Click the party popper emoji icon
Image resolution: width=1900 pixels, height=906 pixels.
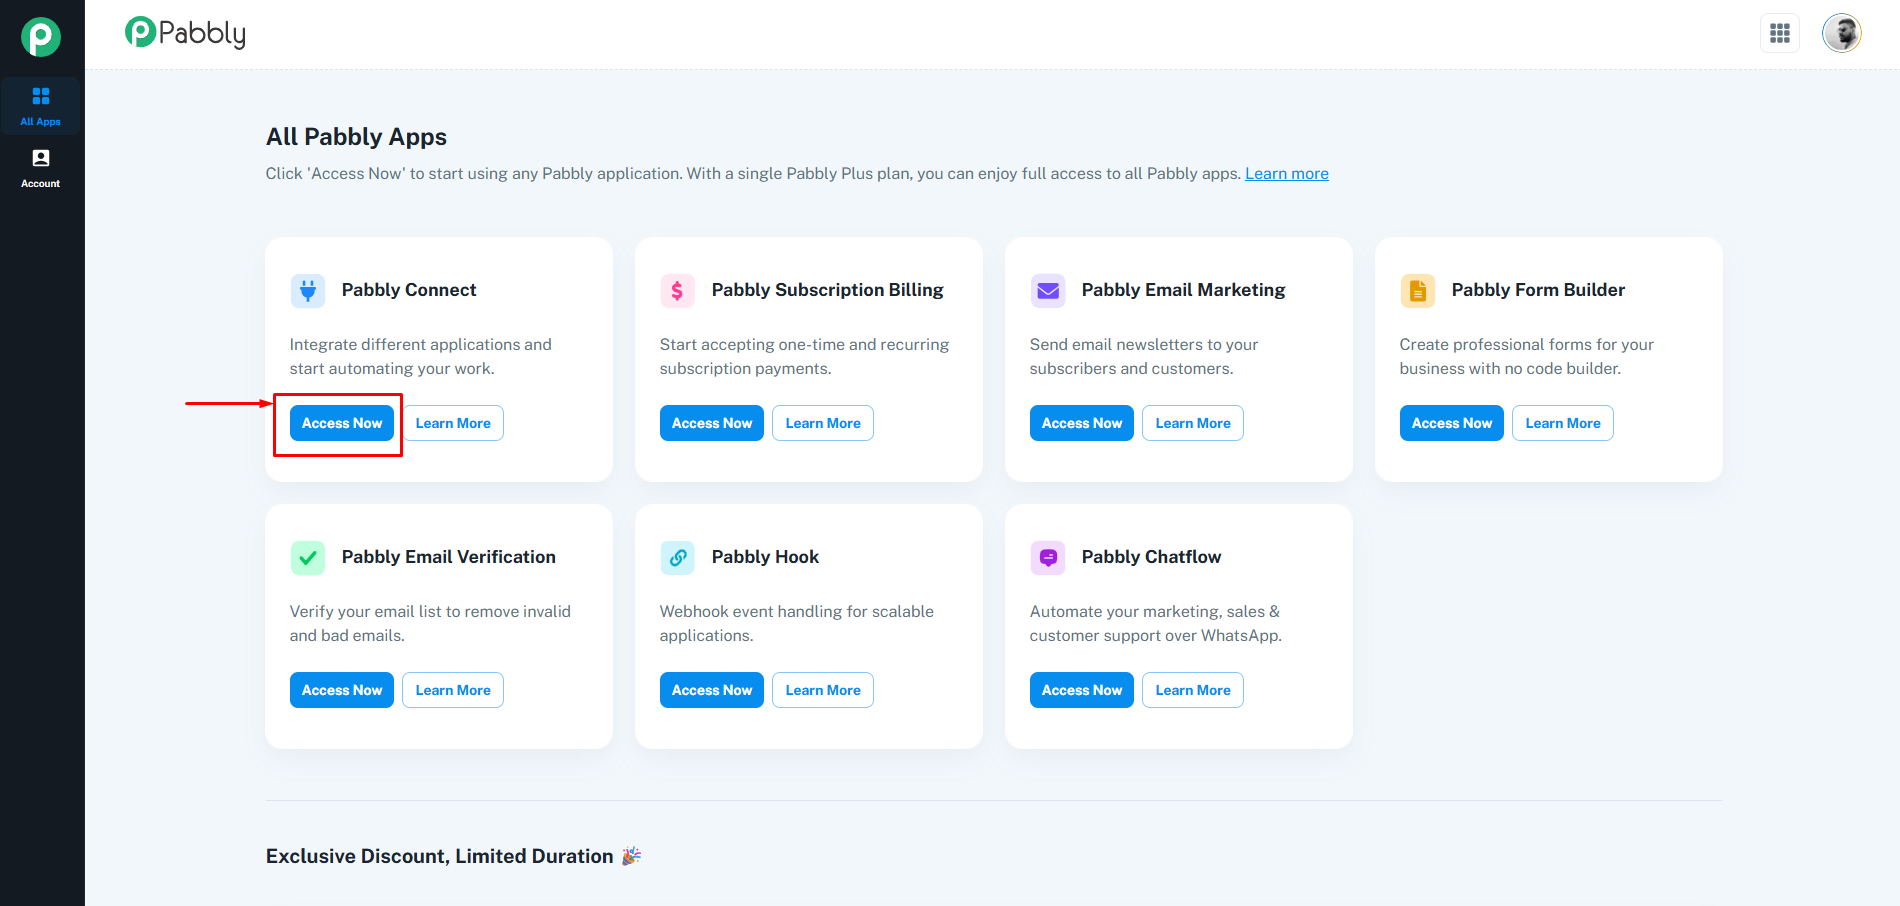(631, 856)
